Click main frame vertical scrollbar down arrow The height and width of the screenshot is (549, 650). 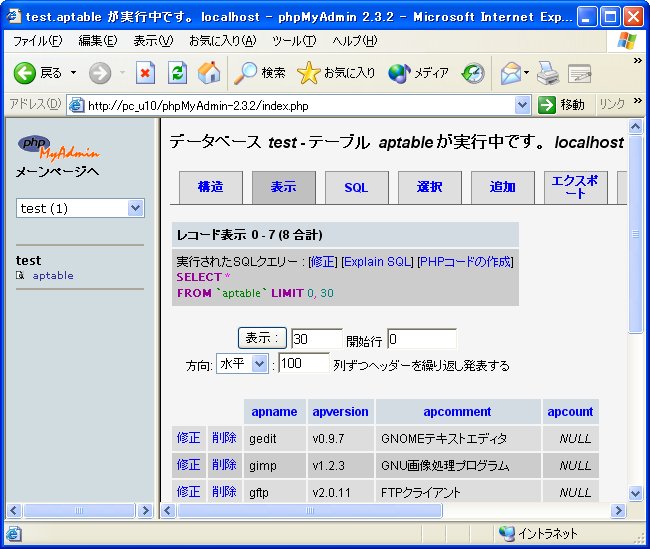(x=635, y=493)
